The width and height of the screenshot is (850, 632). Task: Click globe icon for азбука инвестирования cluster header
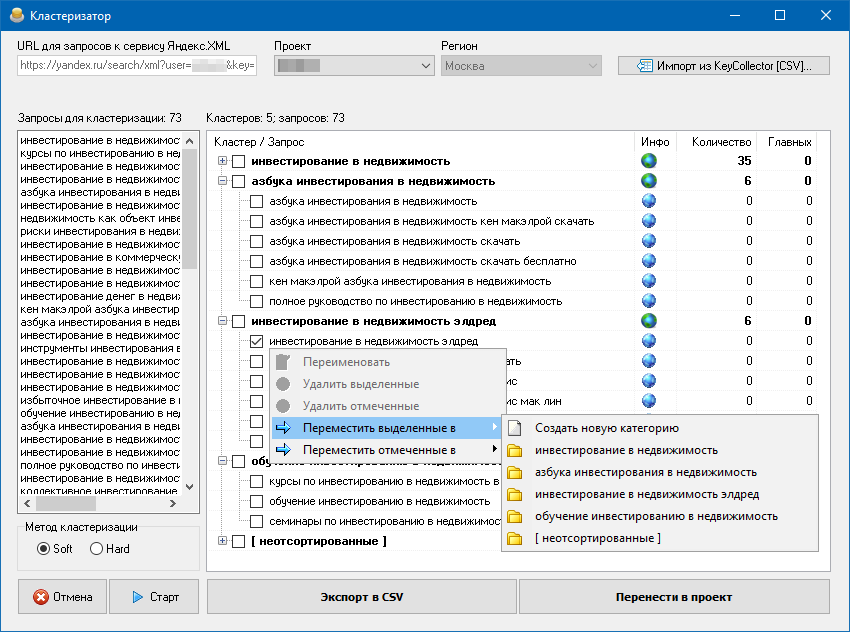tap(648, 181)
